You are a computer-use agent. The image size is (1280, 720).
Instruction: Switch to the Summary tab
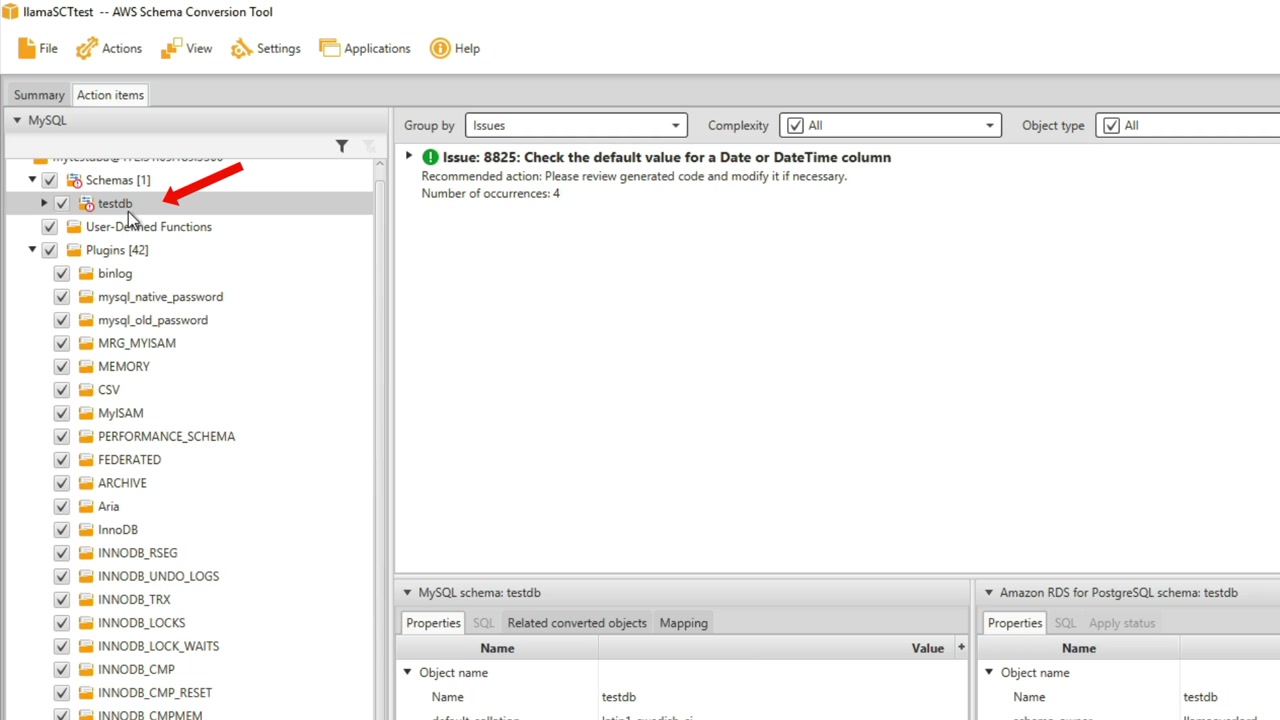[x=39, y=95]
